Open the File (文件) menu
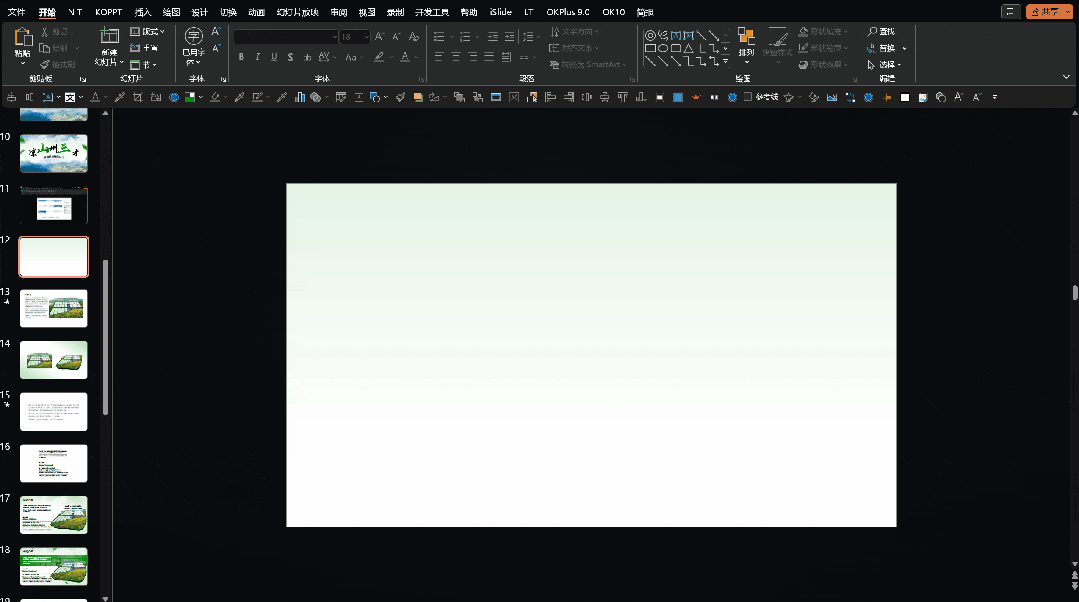 tap(17, 12)
